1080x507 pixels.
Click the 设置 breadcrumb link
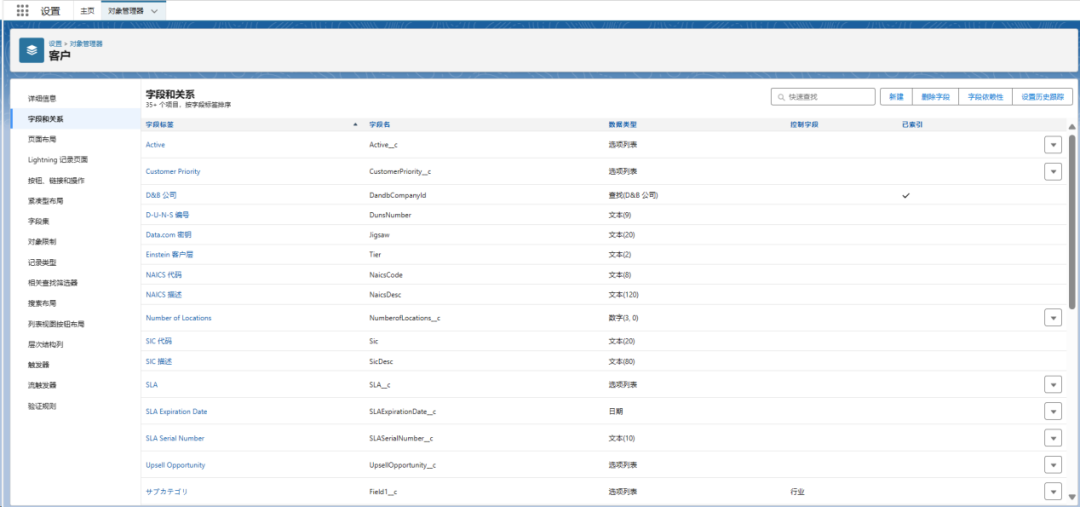pyautogui.click(x=55, y=43)
